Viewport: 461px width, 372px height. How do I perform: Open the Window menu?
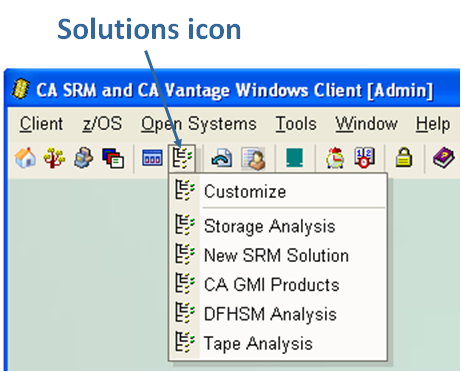click(366, 124)
